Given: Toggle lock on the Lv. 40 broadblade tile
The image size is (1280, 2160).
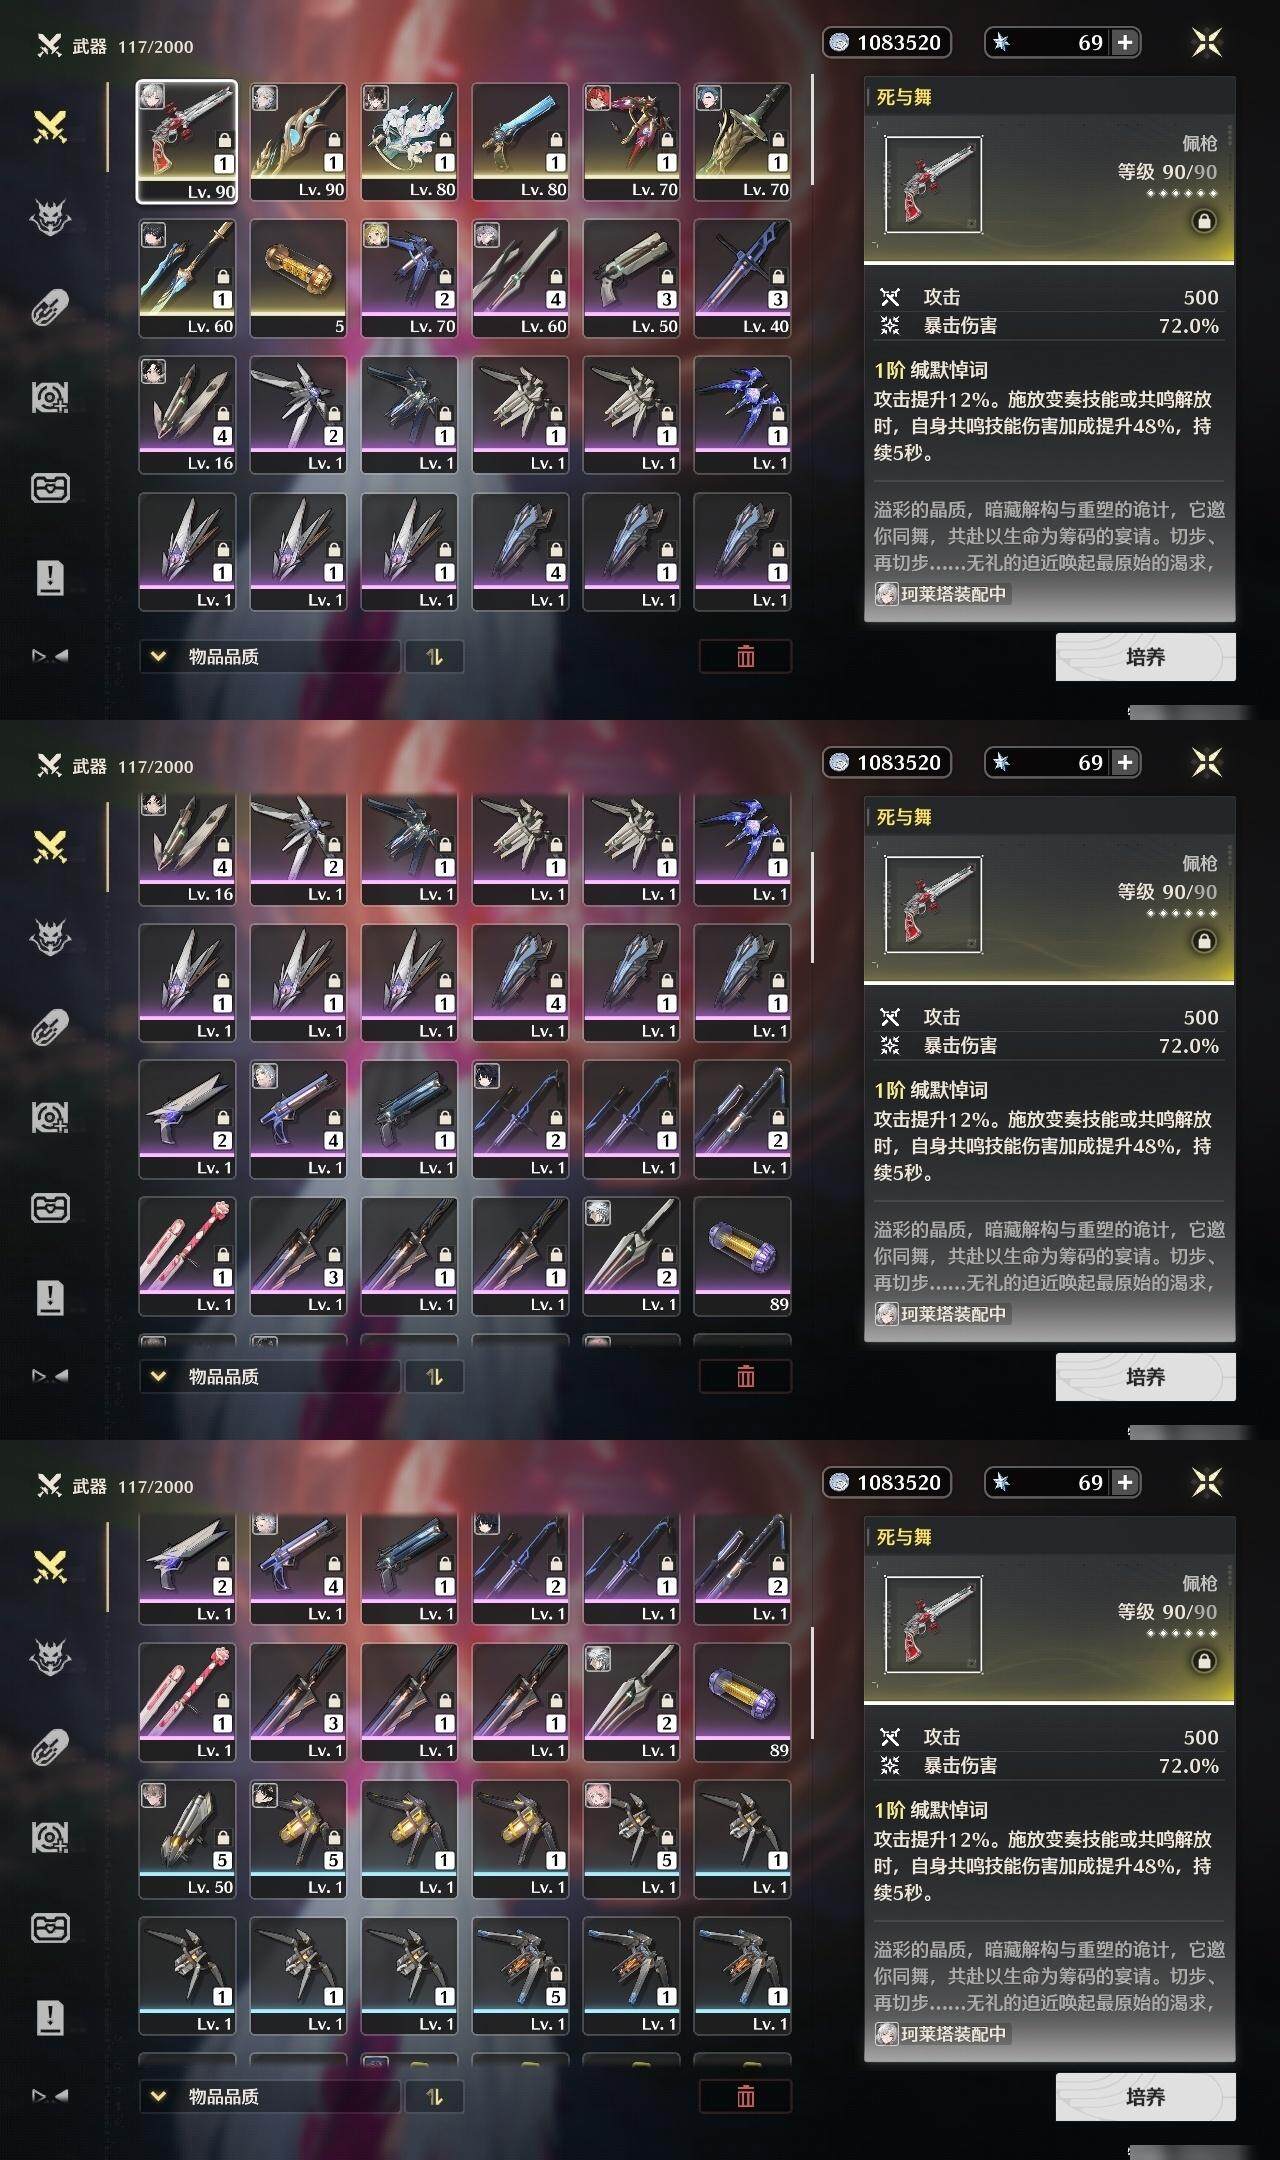Looking at the screenshot, I should pyautogui.click(x=778, y=277).
